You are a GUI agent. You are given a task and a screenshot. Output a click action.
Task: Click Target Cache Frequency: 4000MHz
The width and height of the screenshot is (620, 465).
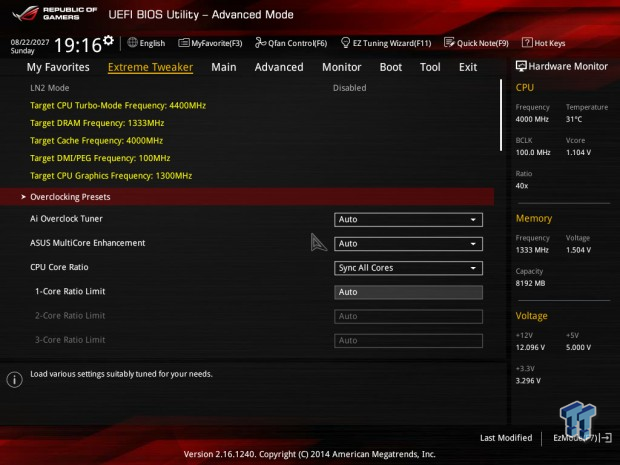96,140
